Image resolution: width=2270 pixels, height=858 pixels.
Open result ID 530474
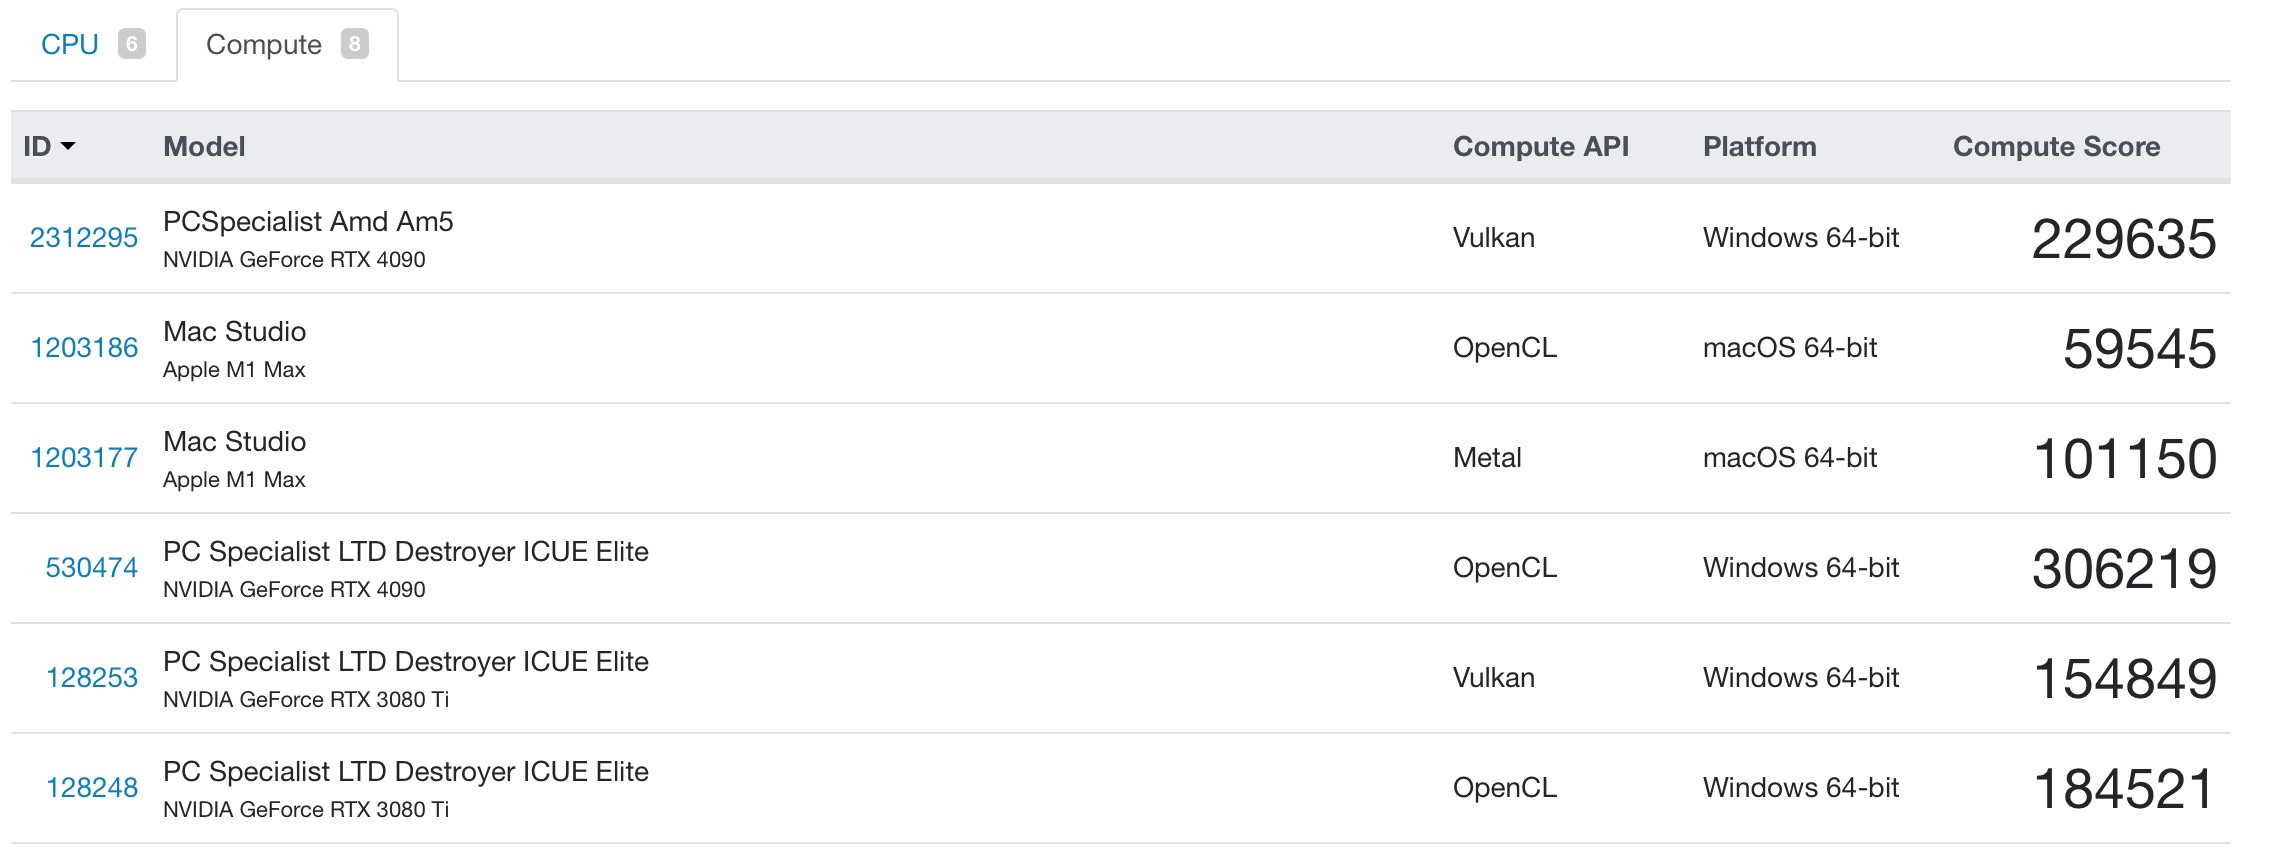[92, 567]
